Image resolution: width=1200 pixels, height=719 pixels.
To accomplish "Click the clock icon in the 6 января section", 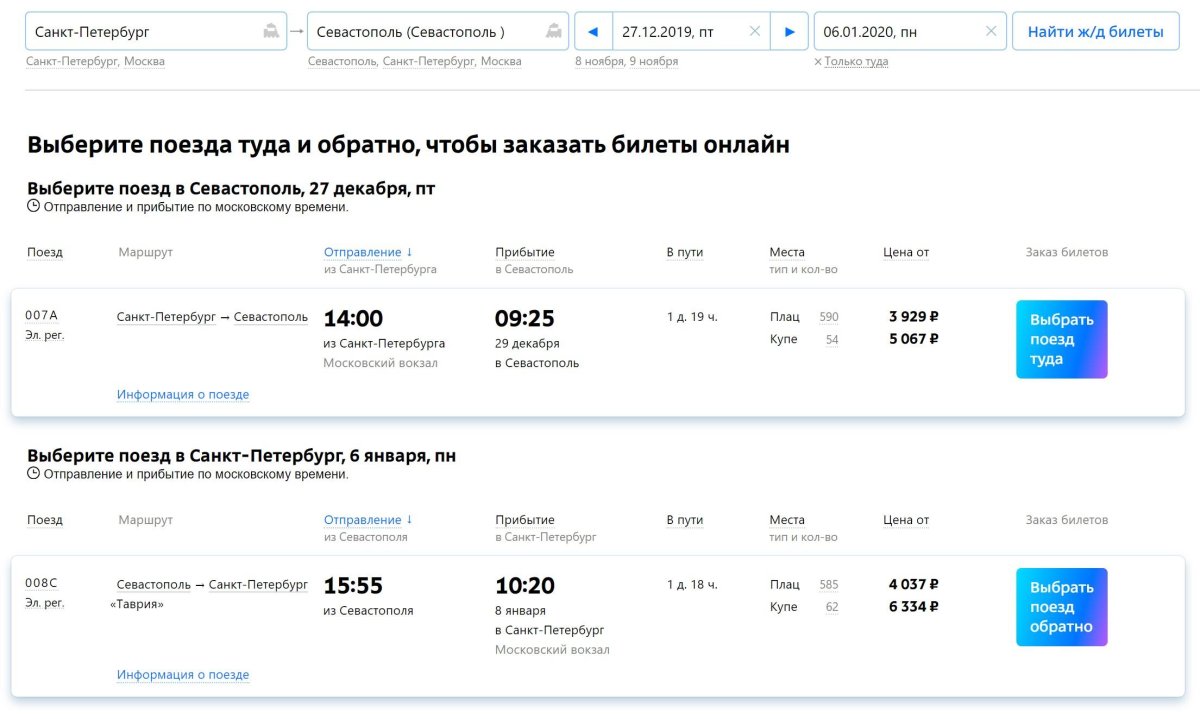I will tap(31, 474).
